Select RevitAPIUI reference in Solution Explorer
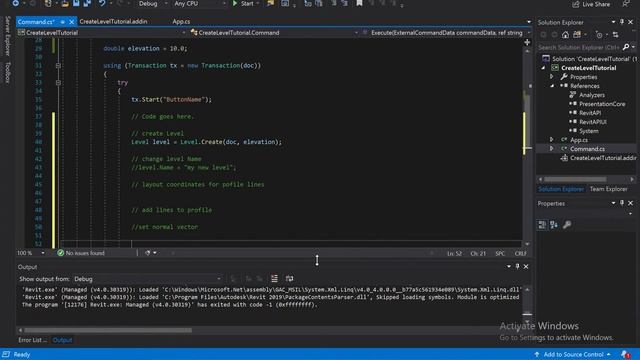Image resolution: width=640 pixels, height=360 pixels. click(x=593, y=122)
